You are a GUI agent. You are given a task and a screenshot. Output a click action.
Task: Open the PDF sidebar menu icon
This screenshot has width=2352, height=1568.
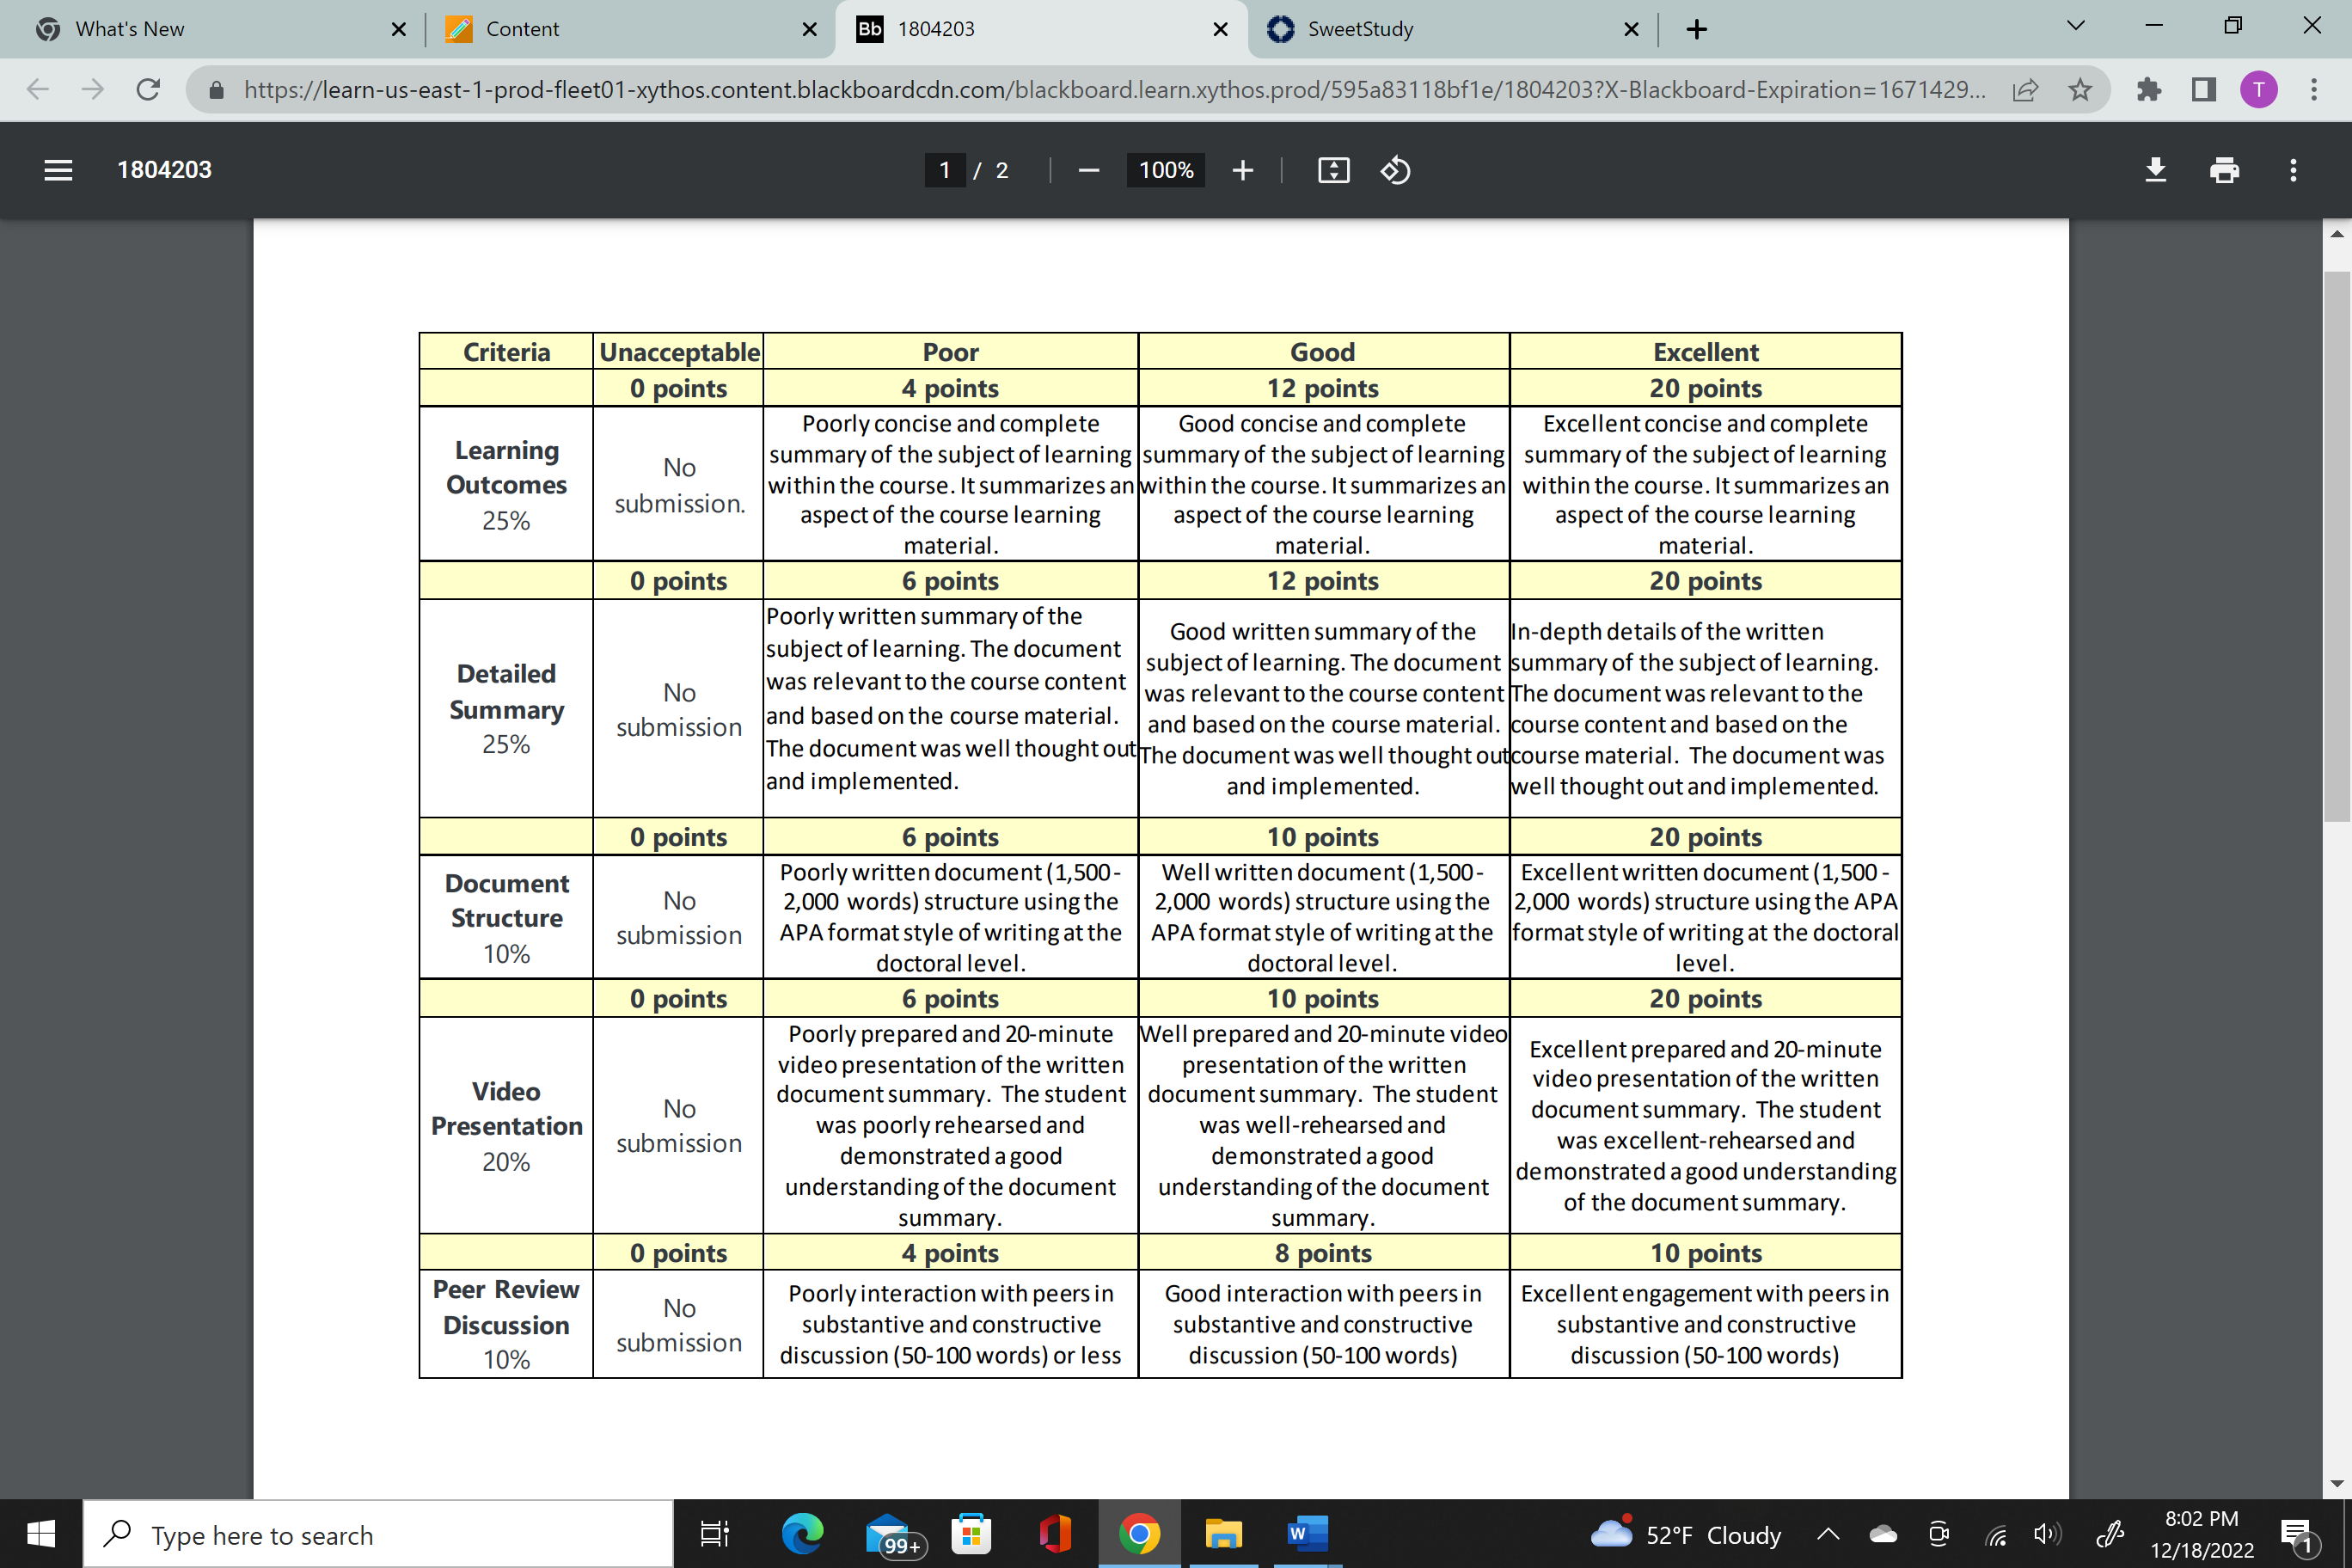coord(58,170)
